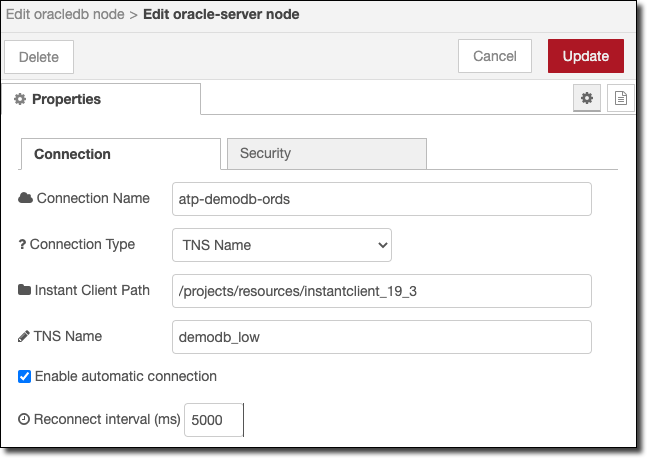Open the Connection Type dropdown
Viewport: 647px width, 458px height.
[281, 244]
